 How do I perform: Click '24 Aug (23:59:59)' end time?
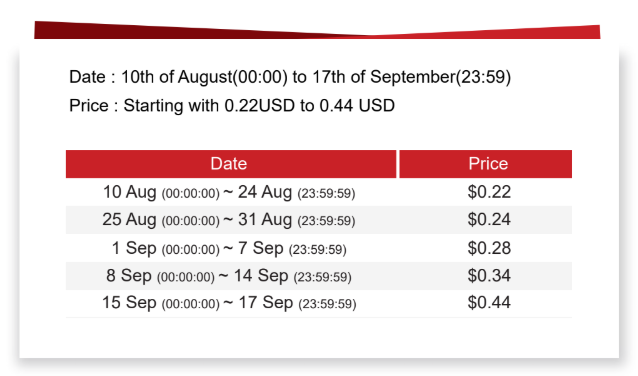297,192
